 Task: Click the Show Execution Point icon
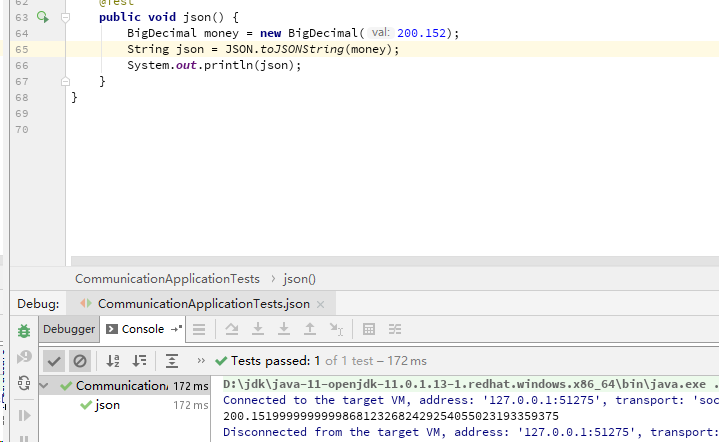(199, 329)
